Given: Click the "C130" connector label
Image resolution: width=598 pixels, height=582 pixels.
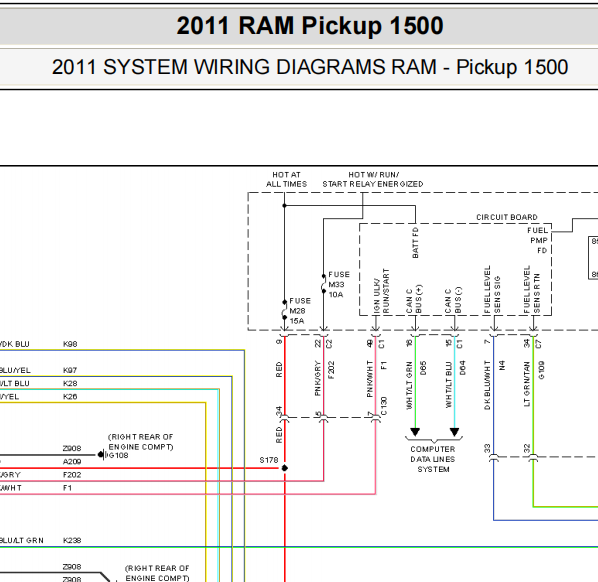Looking at the screenshot, I should coord(384,406).
